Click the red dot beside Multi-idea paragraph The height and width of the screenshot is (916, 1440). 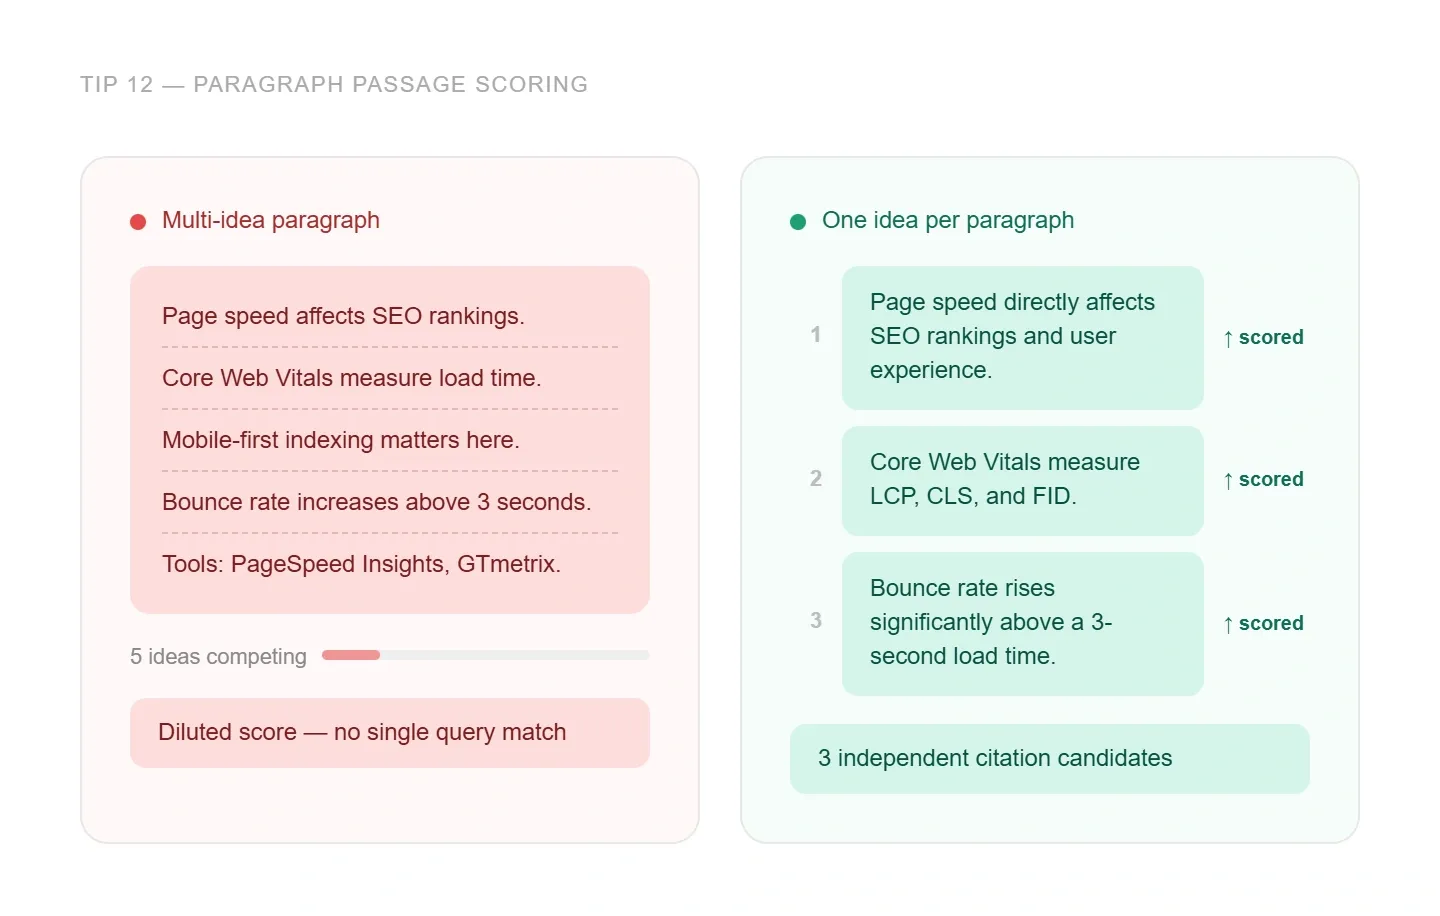[x=138, y=221]
